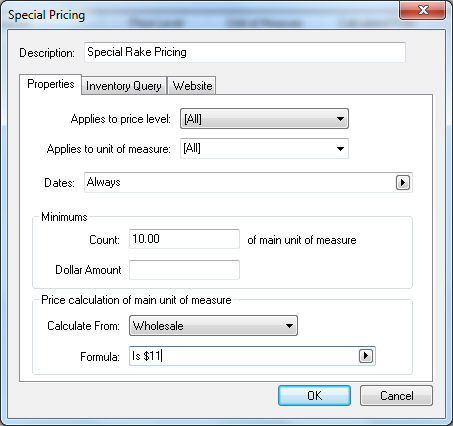Screen dimensions: 453x426
Task: Click the Dates field showing Always
Action: (x=240, y=182)
